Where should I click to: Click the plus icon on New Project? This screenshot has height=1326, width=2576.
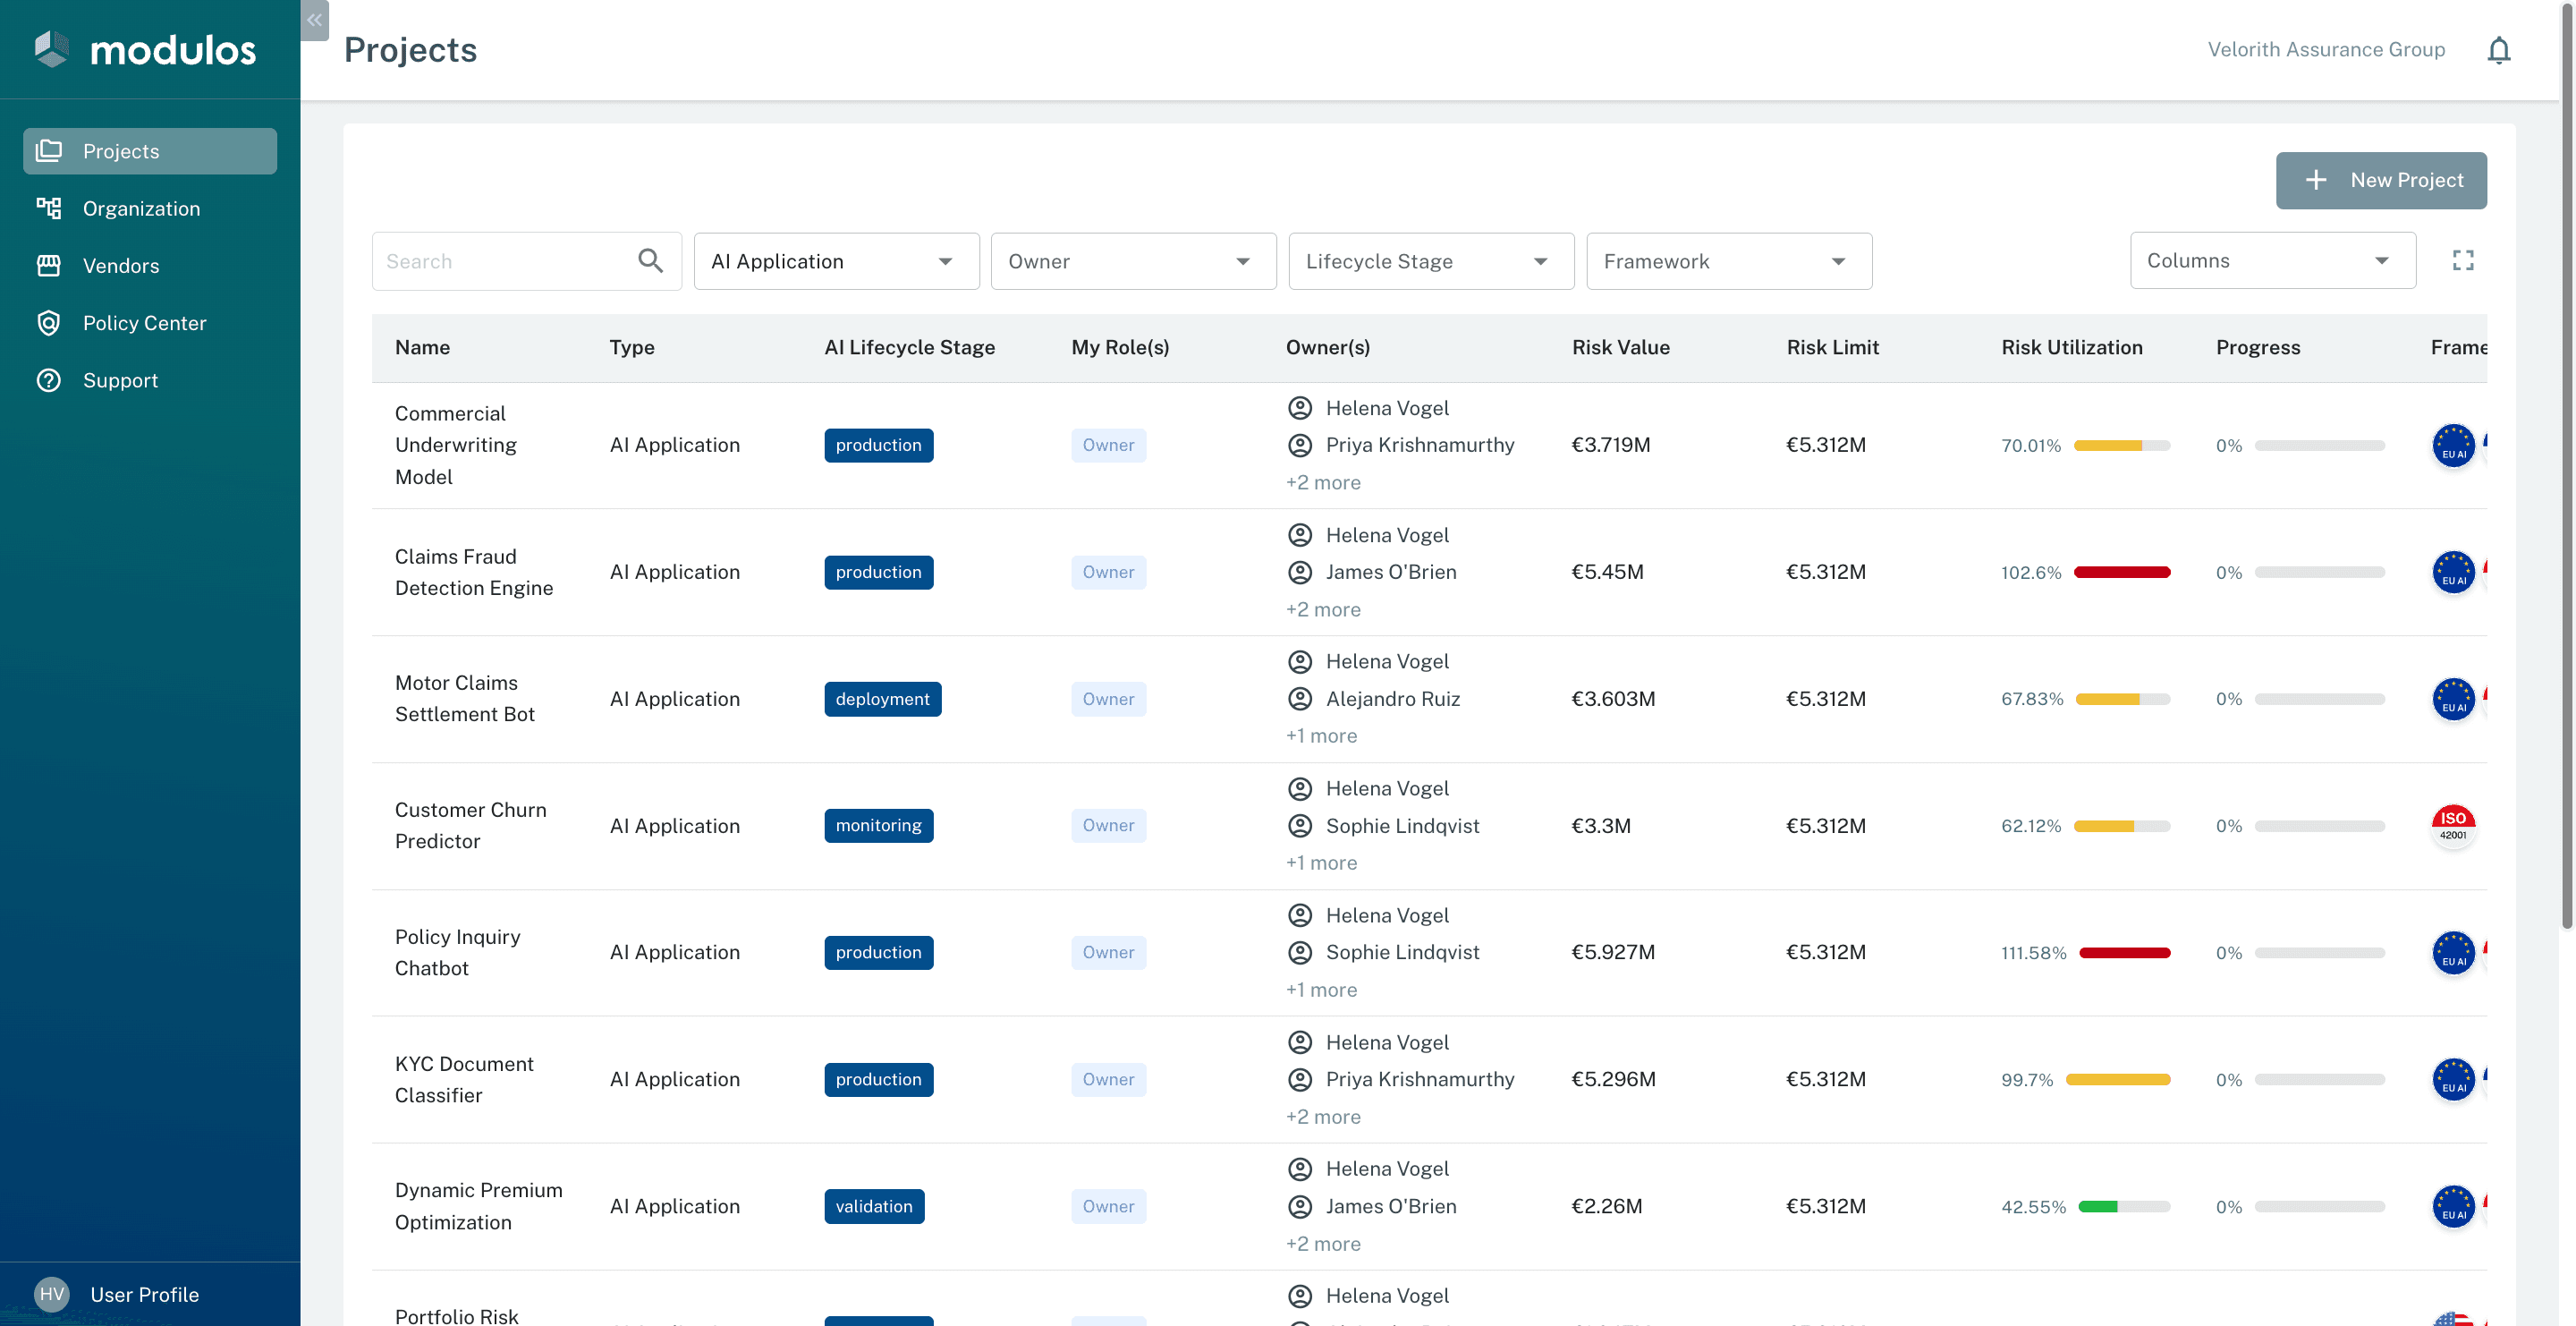(2316, 180)
